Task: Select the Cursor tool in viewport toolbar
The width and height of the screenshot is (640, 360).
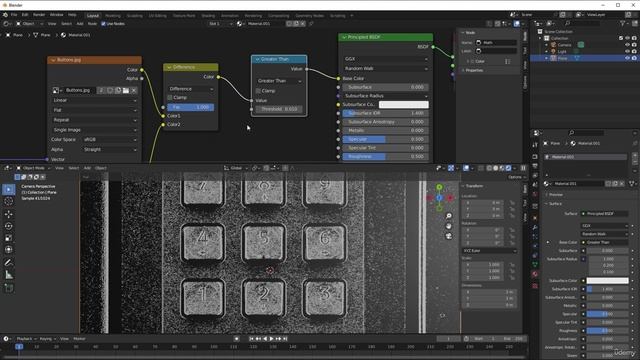Action: [9, 202]
